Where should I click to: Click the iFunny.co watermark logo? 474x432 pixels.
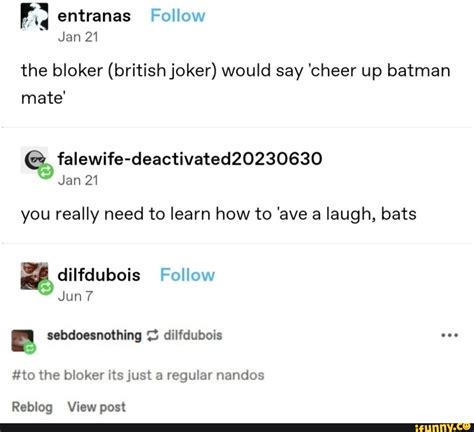coord(441,427)
